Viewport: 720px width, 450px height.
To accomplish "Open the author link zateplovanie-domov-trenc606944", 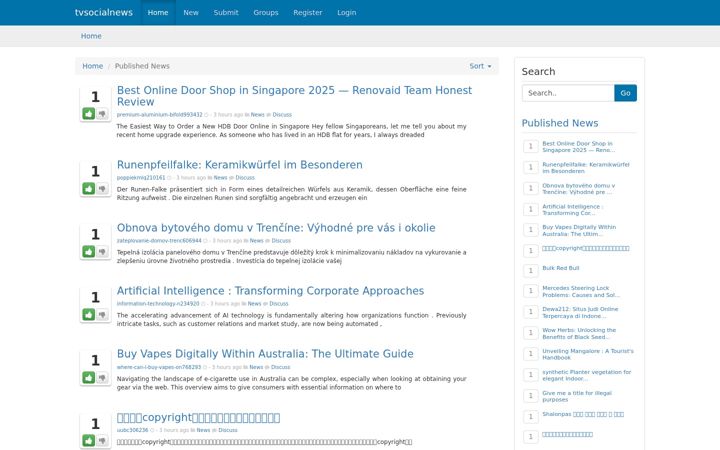I will tap(159, 241).
